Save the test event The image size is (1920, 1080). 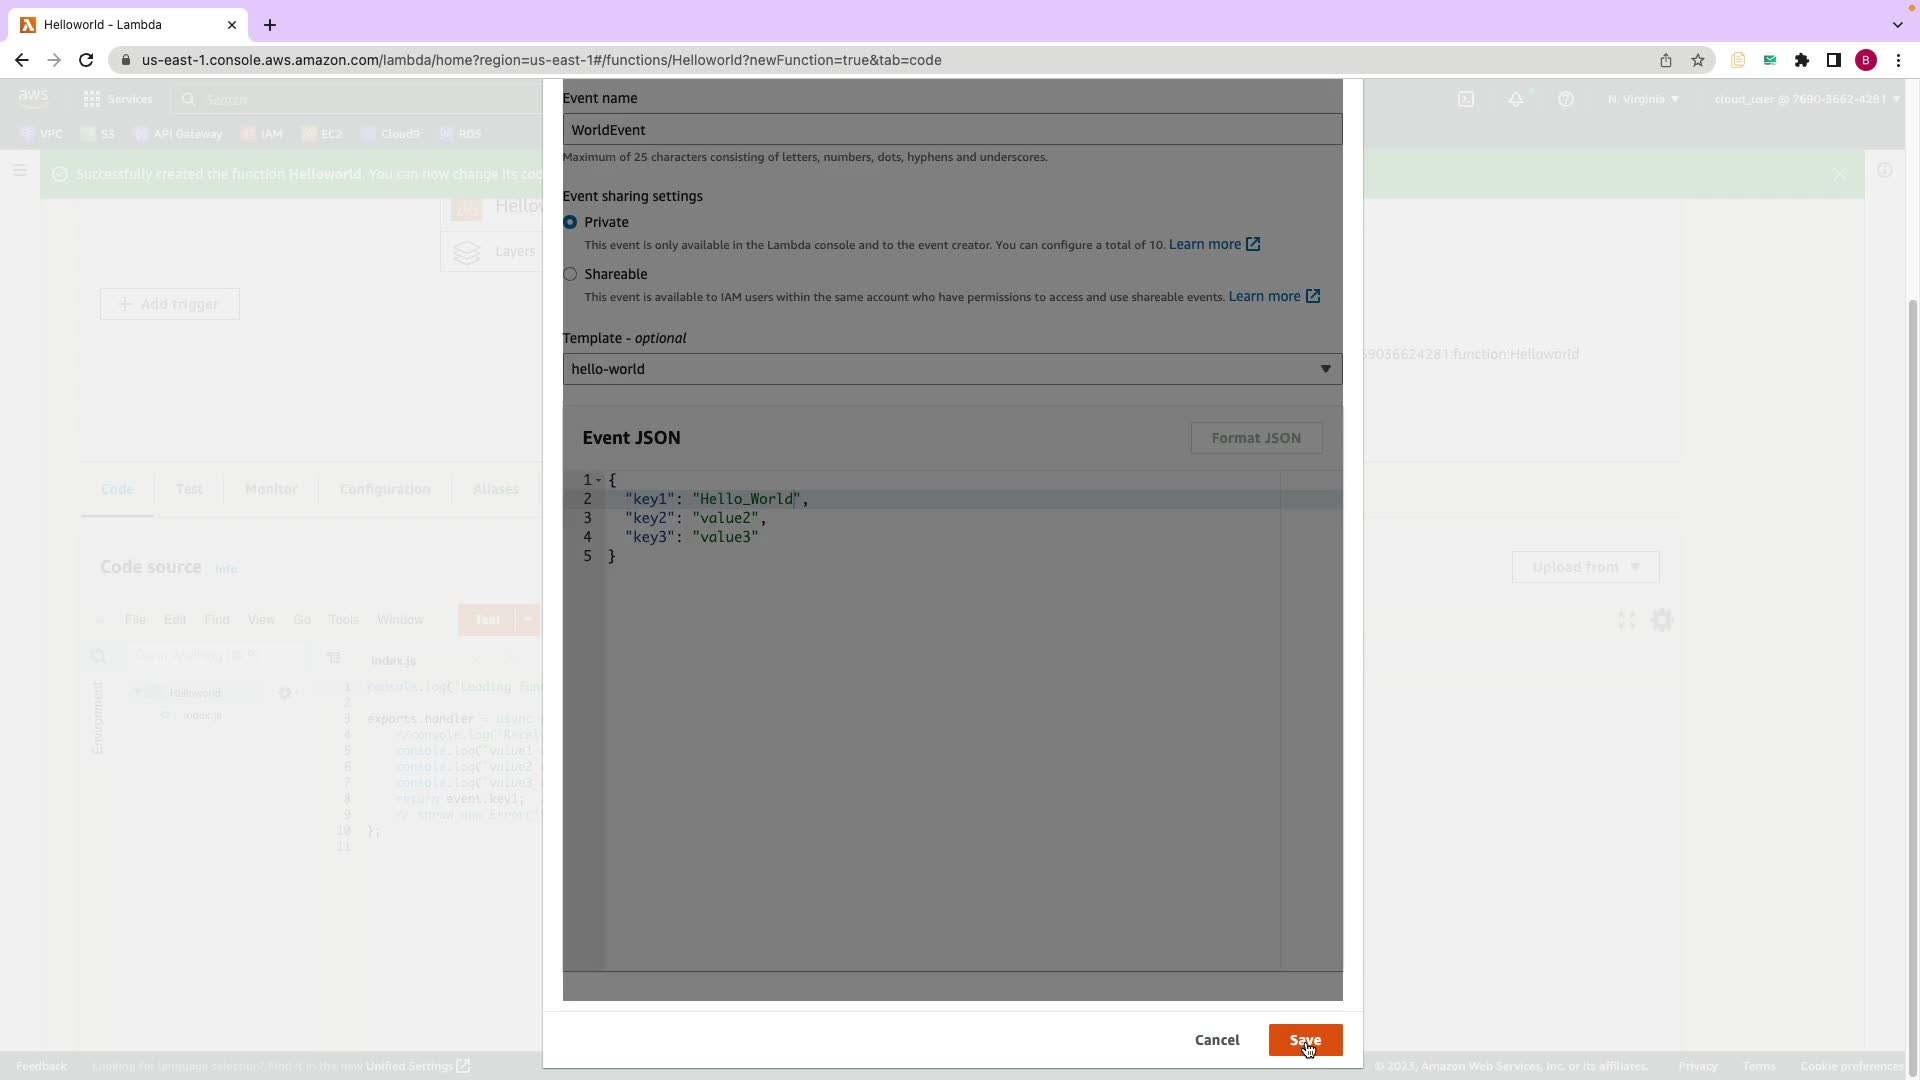1304,1040
